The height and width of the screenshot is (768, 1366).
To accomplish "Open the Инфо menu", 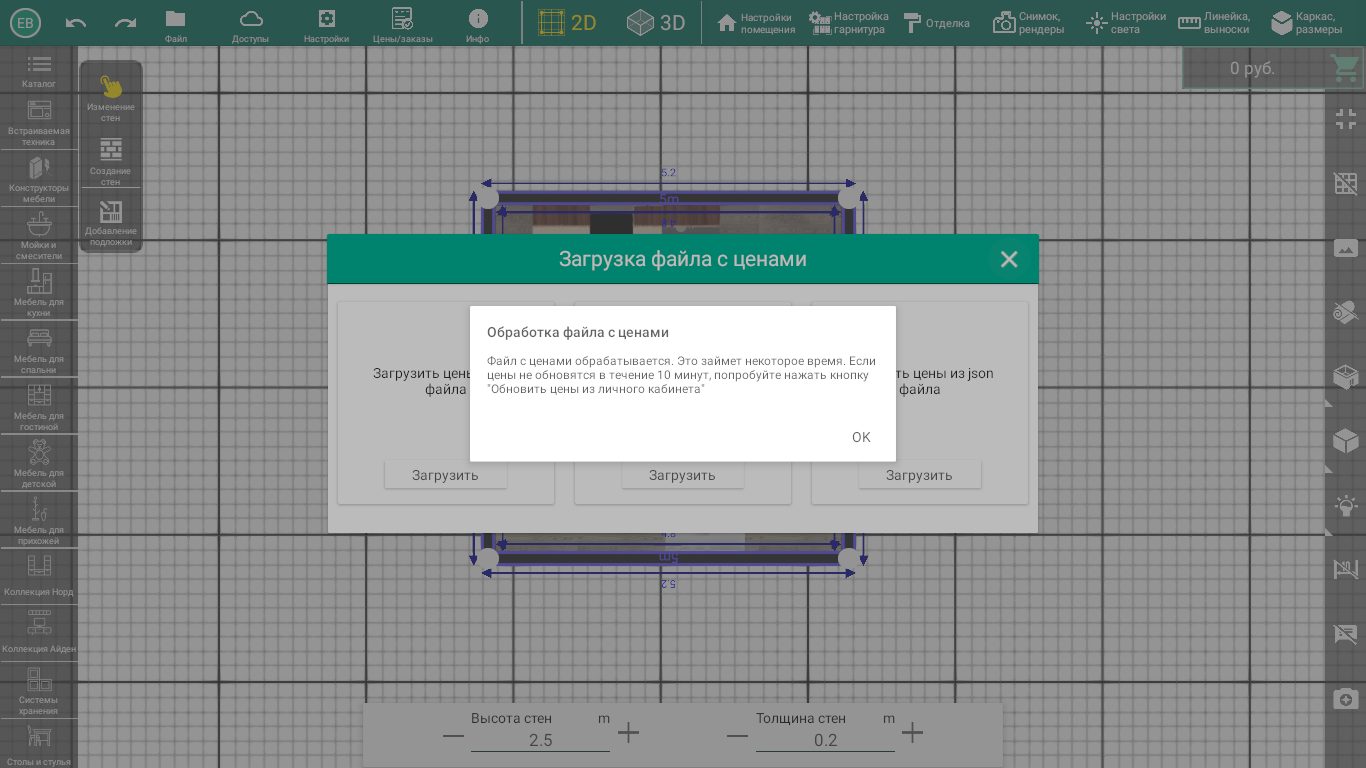I will [478, 25].
